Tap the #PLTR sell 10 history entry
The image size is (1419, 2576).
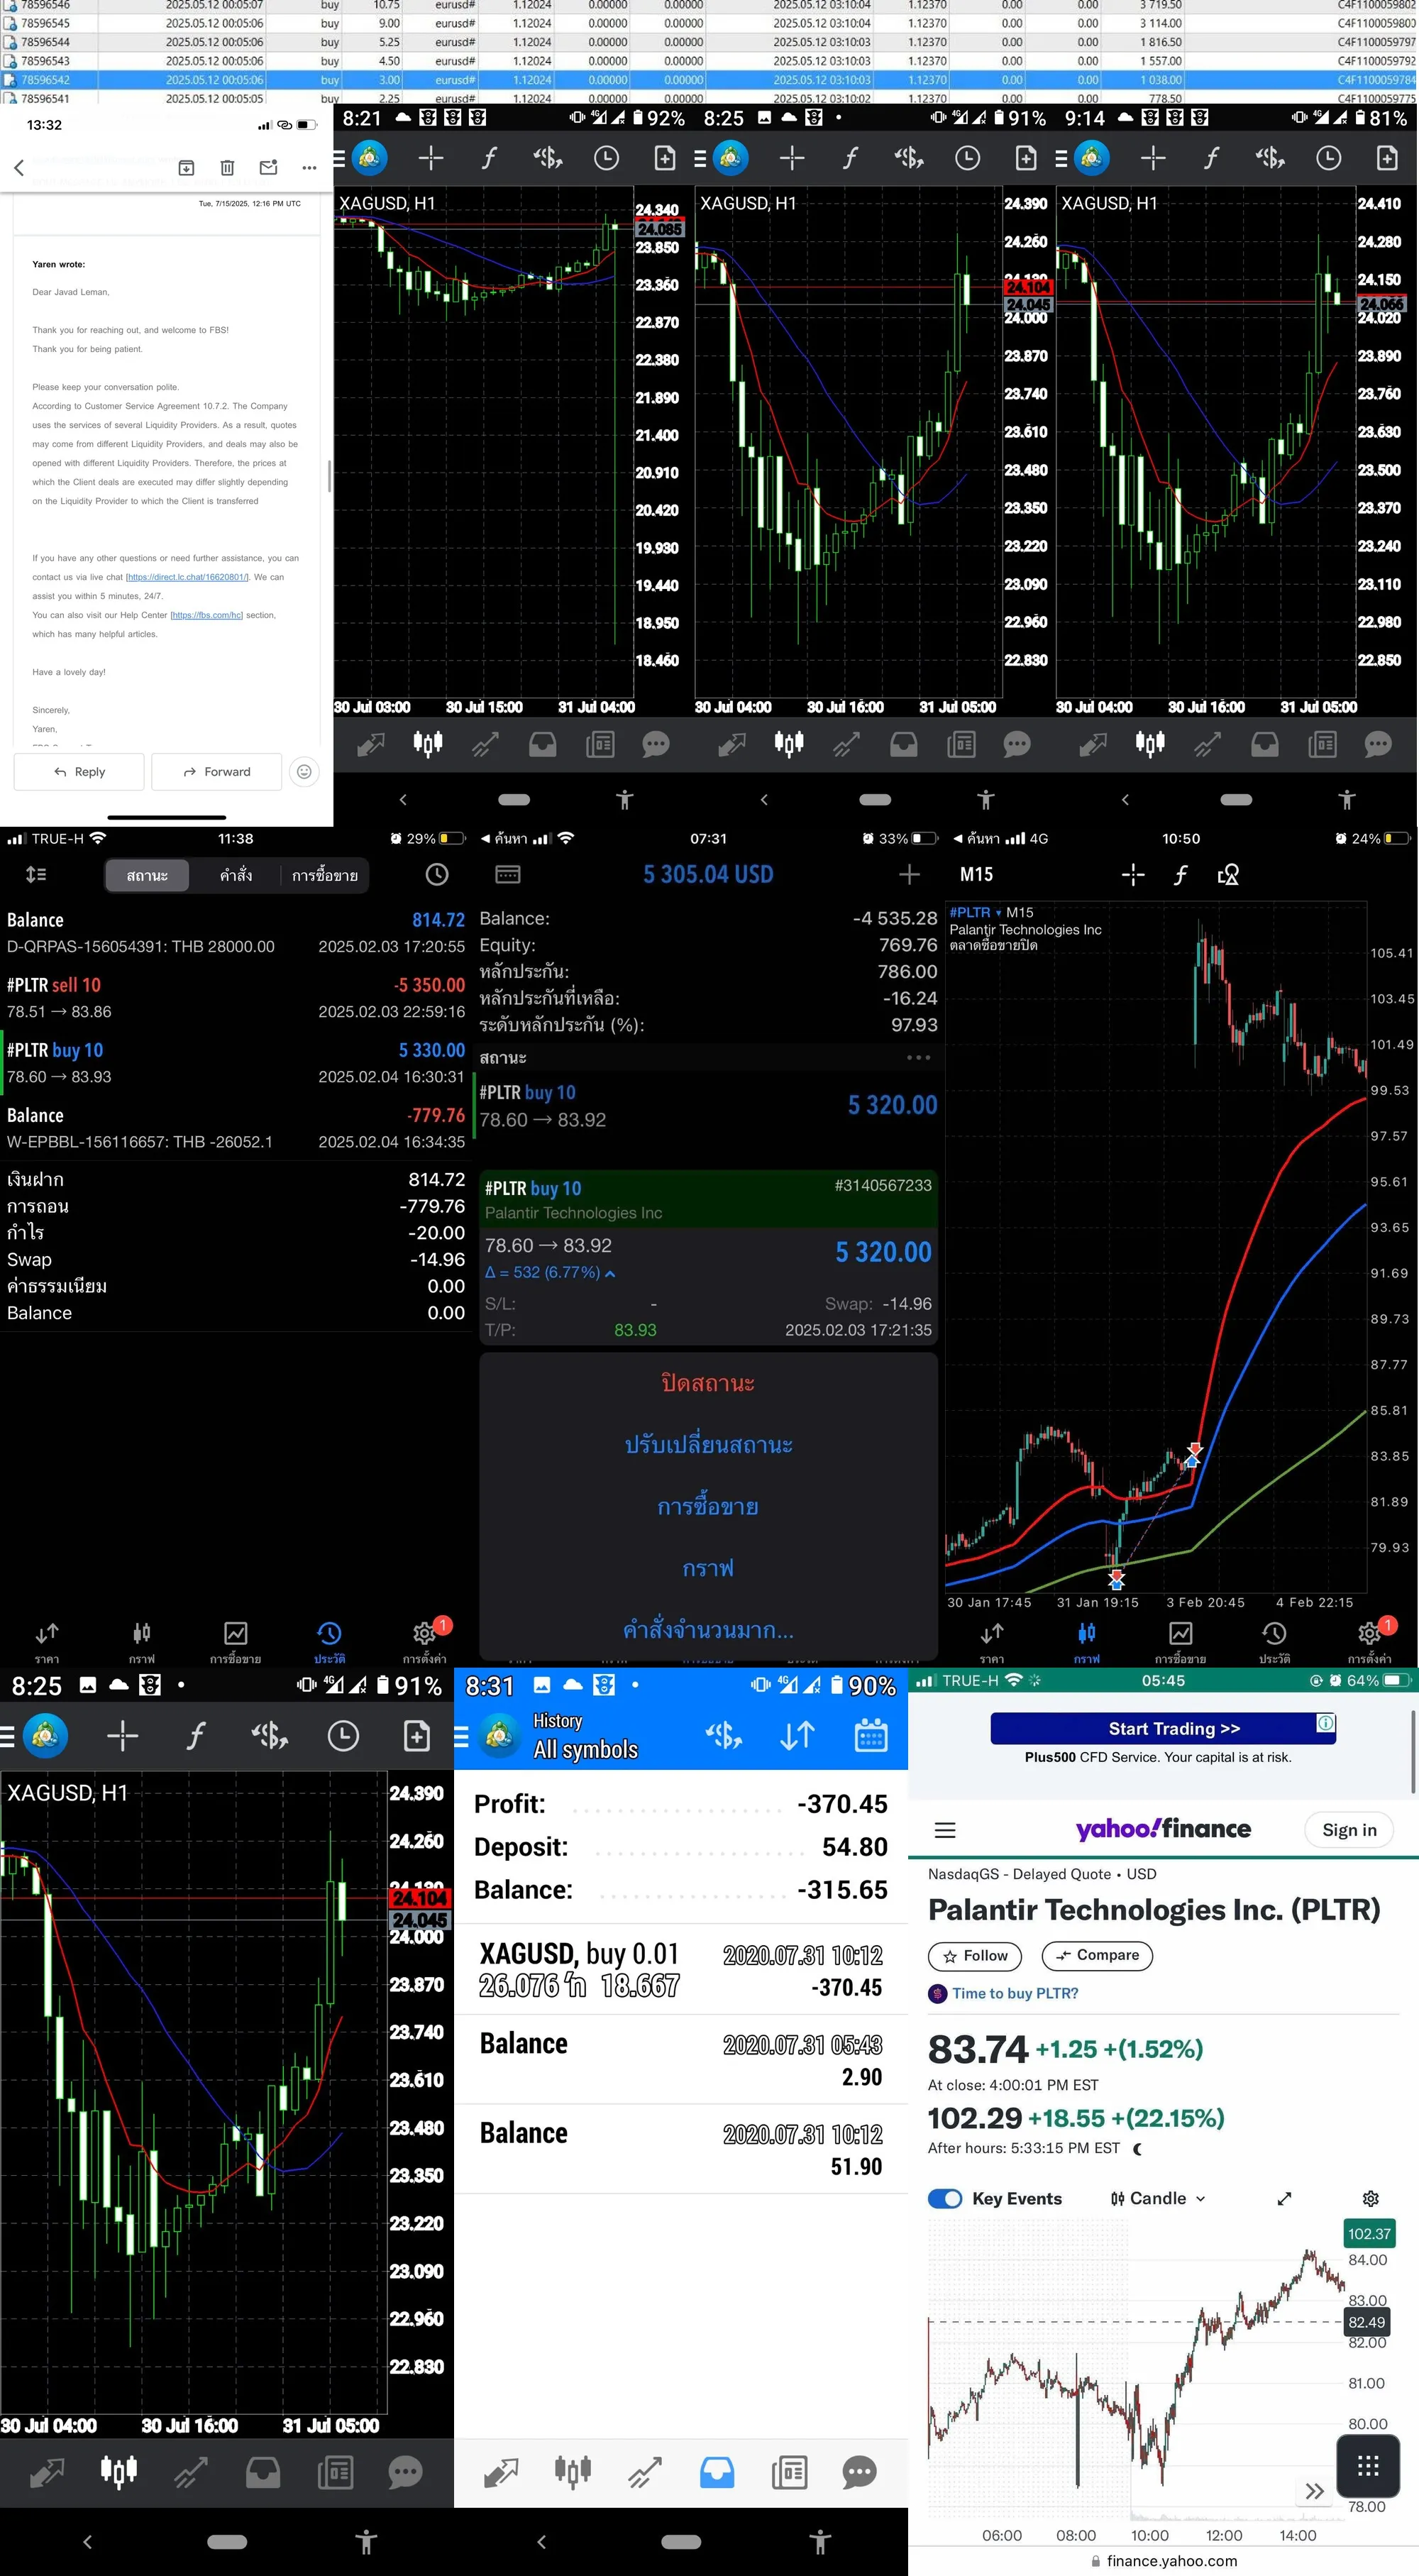point(236,998)
